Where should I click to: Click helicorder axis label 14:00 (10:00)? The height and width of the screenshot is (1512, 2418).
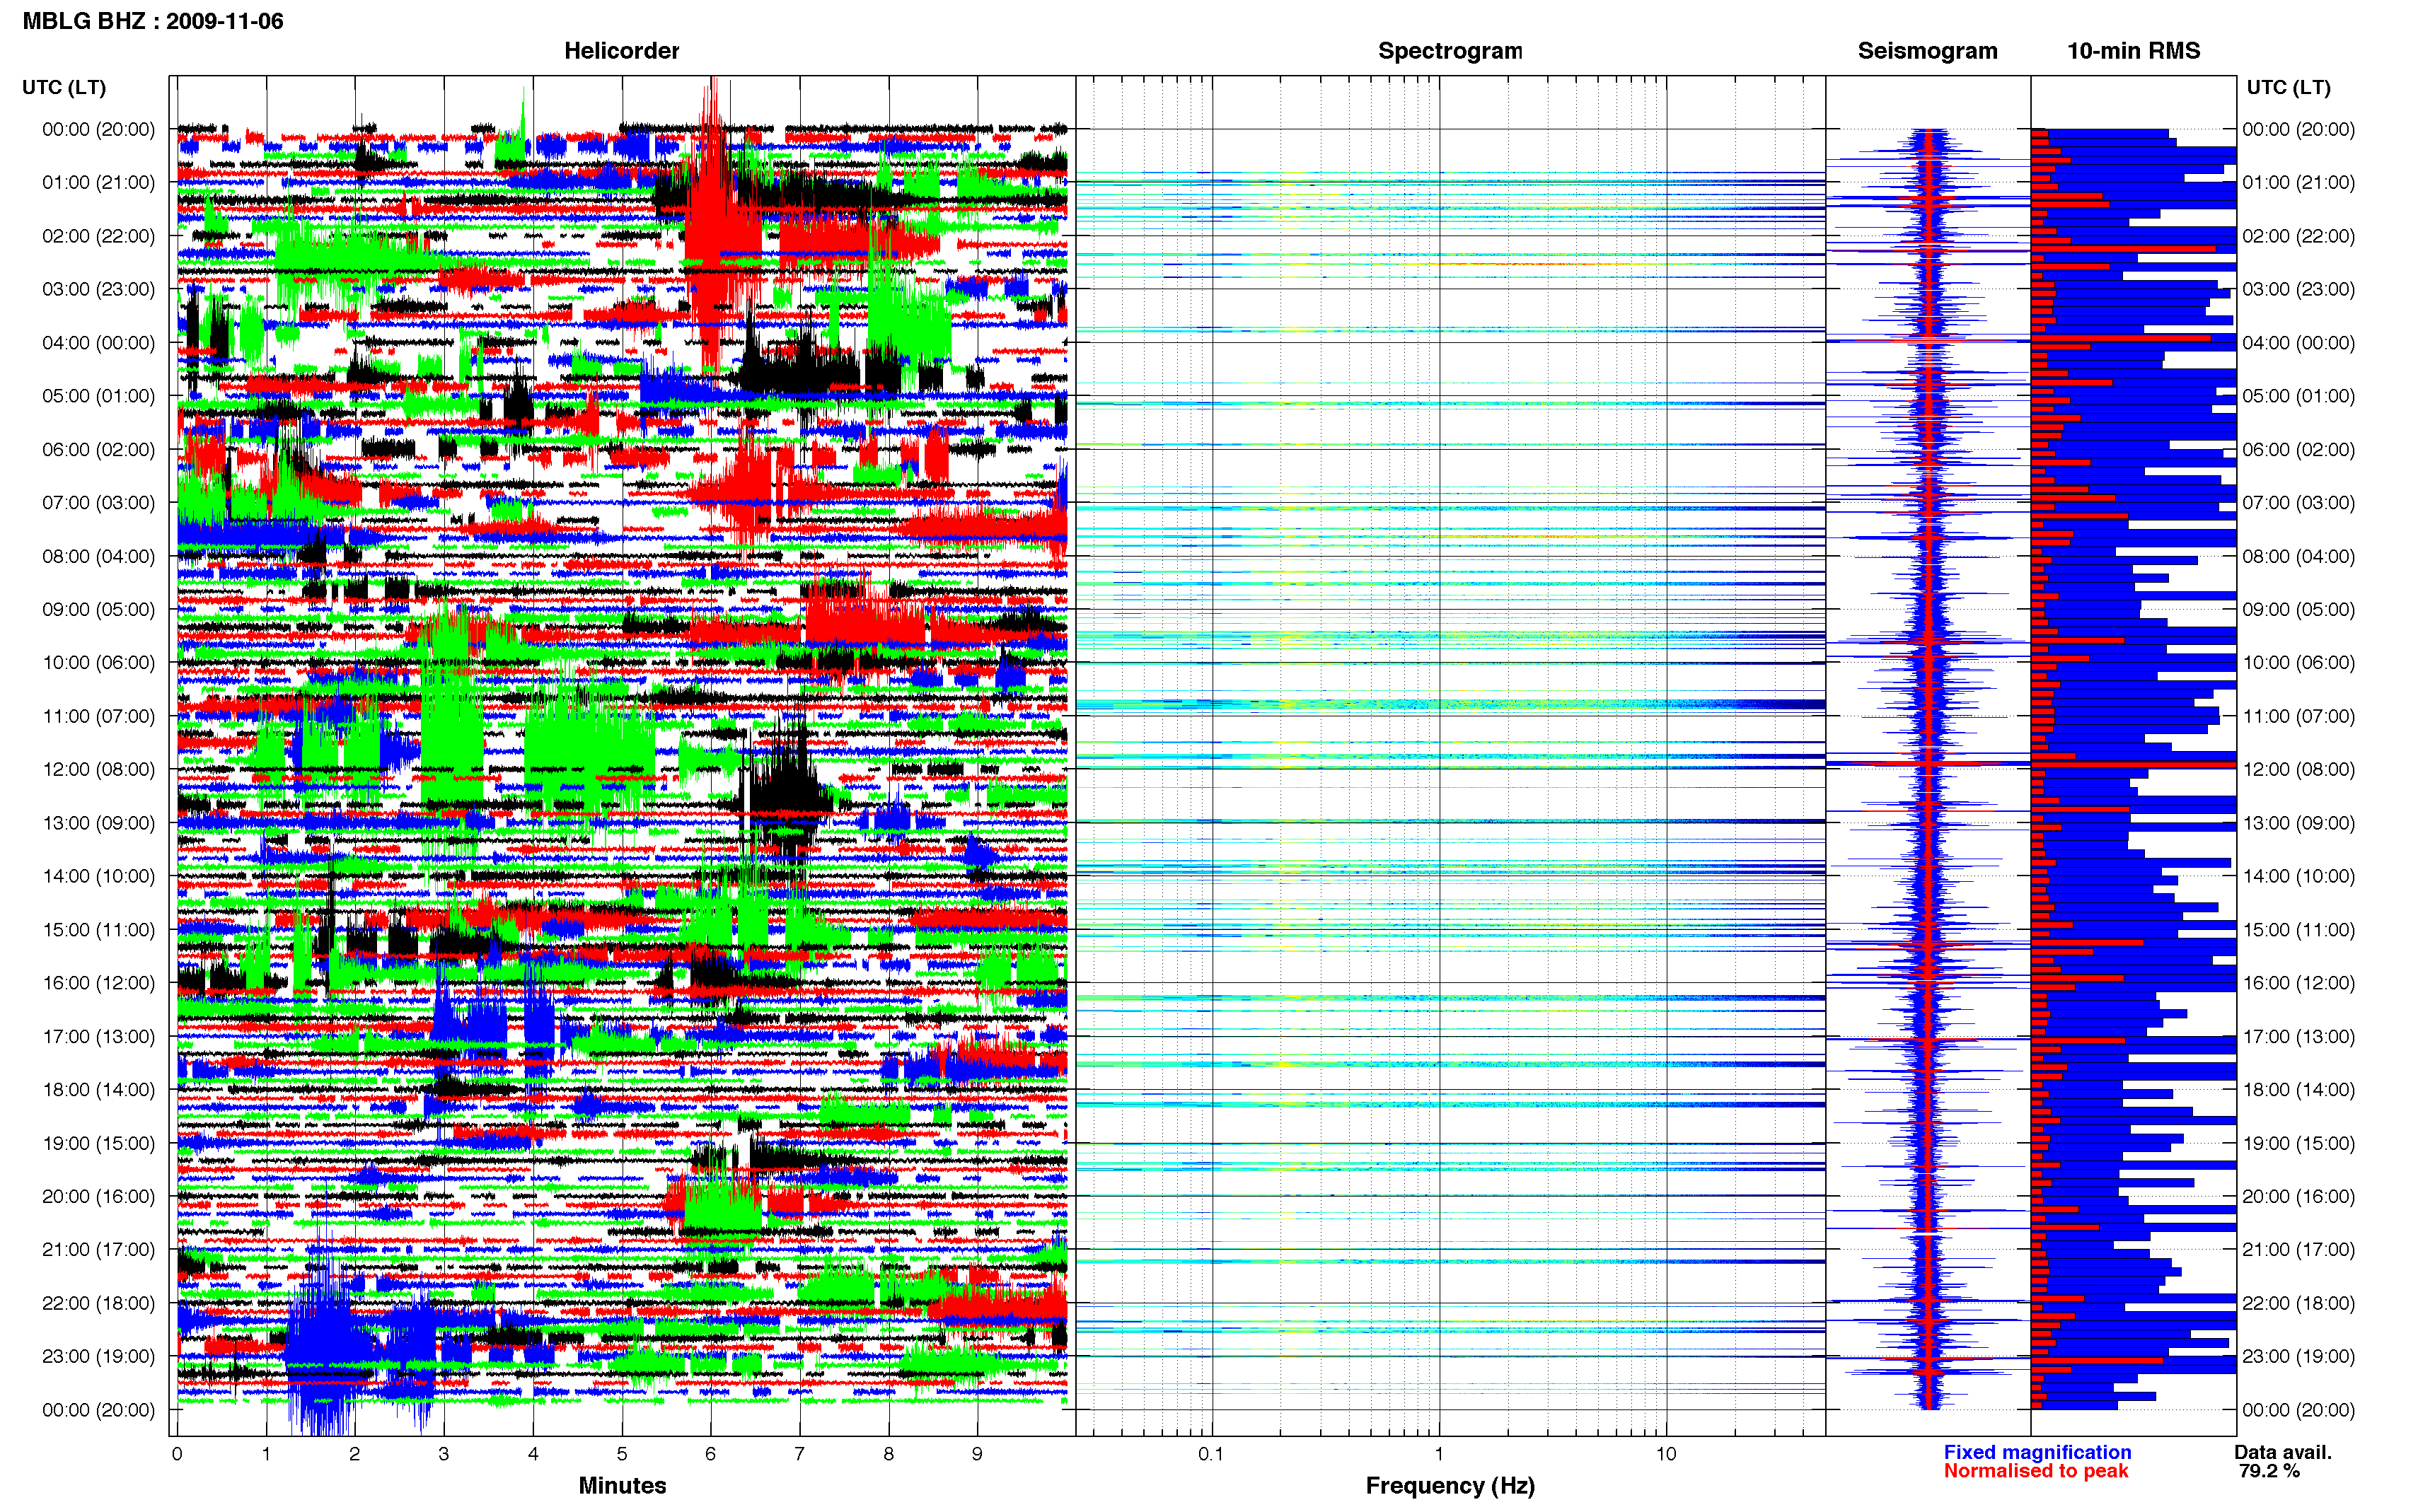[x=98, y=876]
